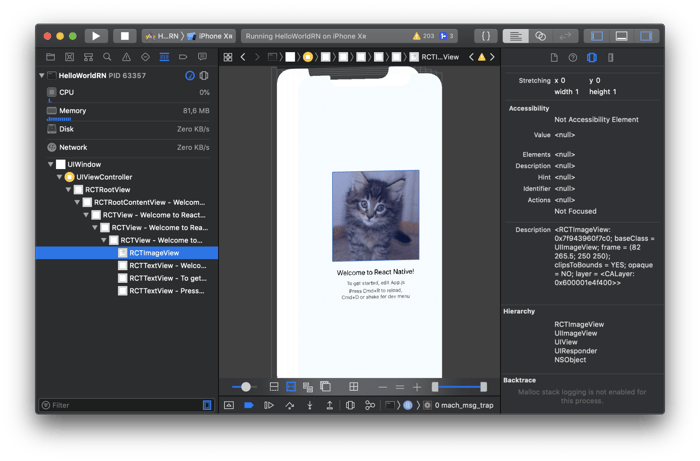Click the yellow warning count indicator
This screenshot has height=461, width=700.
[x=422, y=36]
